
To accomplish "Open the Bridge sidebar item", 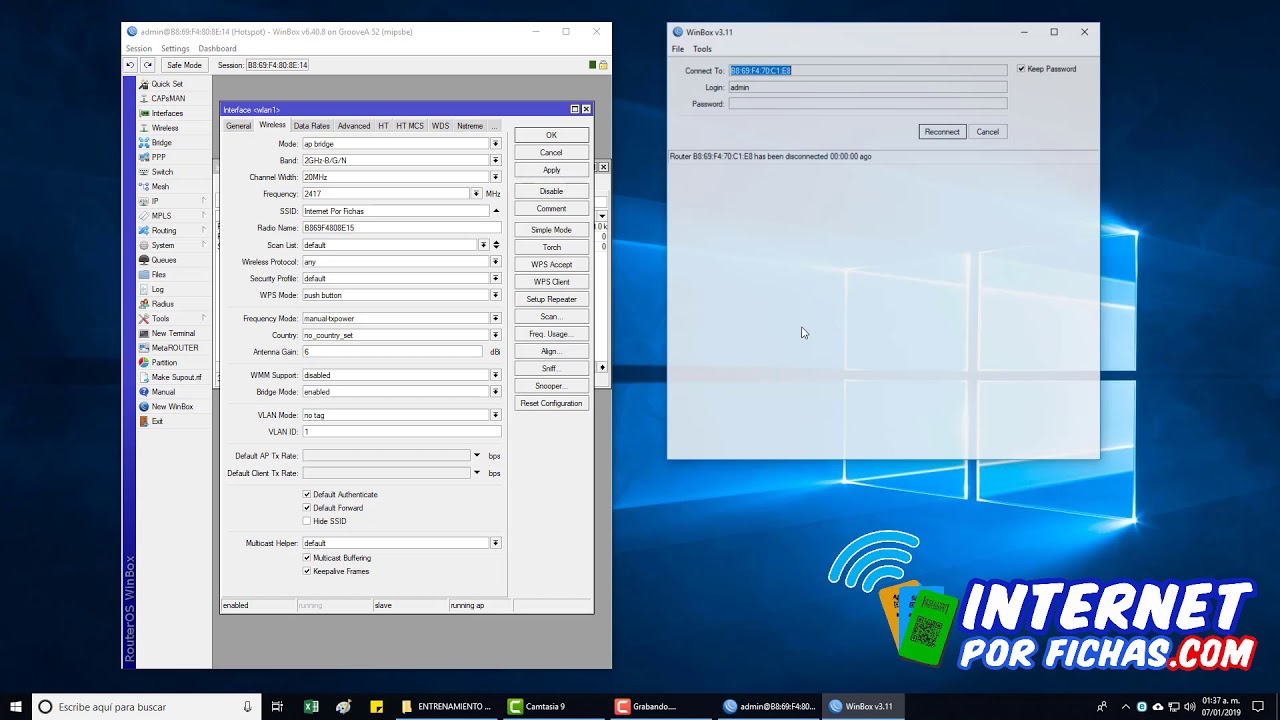I will click(161, 143).
